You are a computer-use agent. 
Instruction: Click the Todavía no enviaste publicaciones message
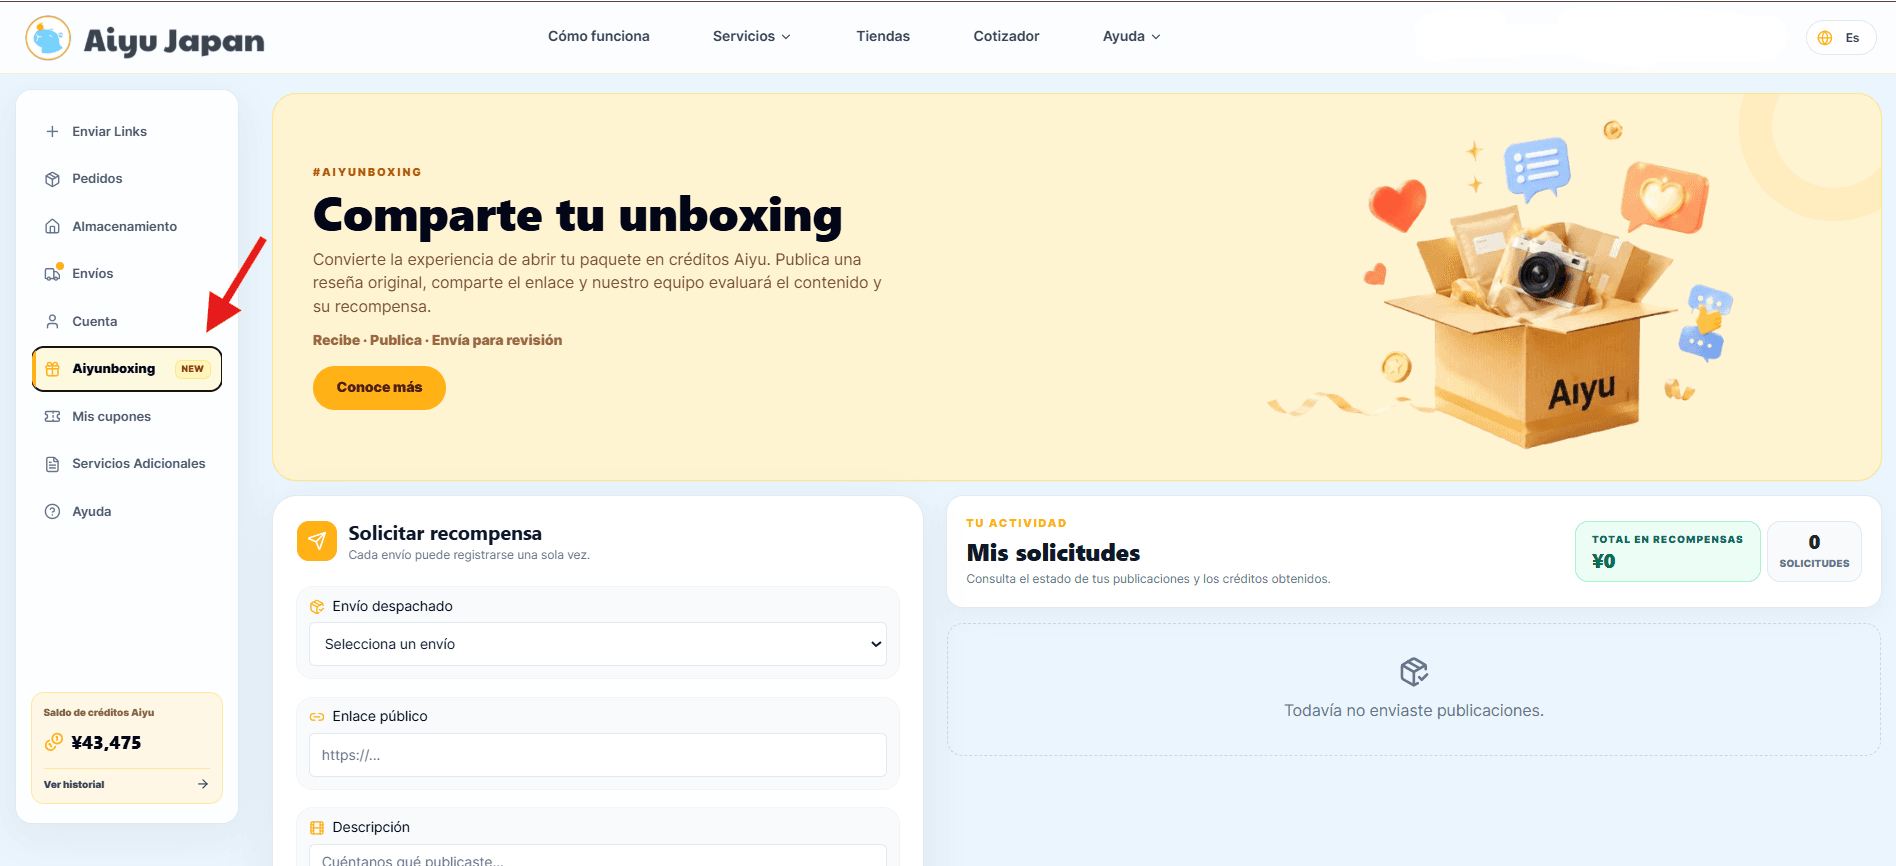tap(1414, 711)
